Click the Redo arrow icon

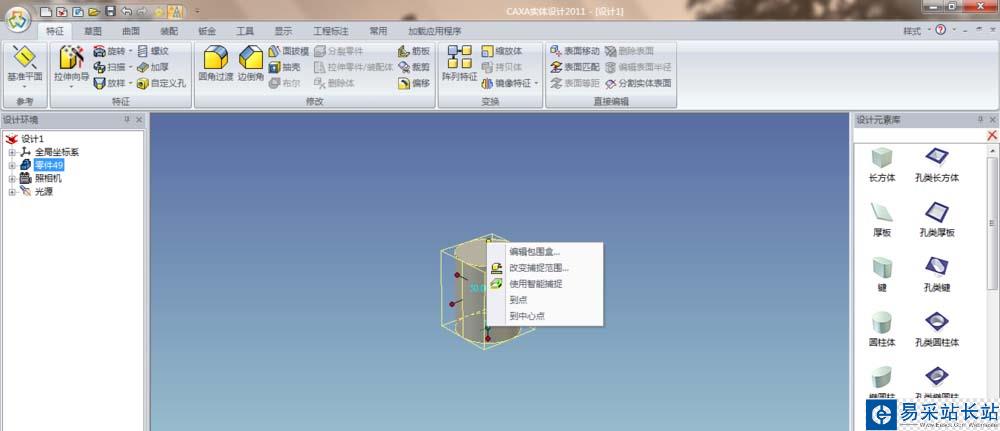click(142, 11)
